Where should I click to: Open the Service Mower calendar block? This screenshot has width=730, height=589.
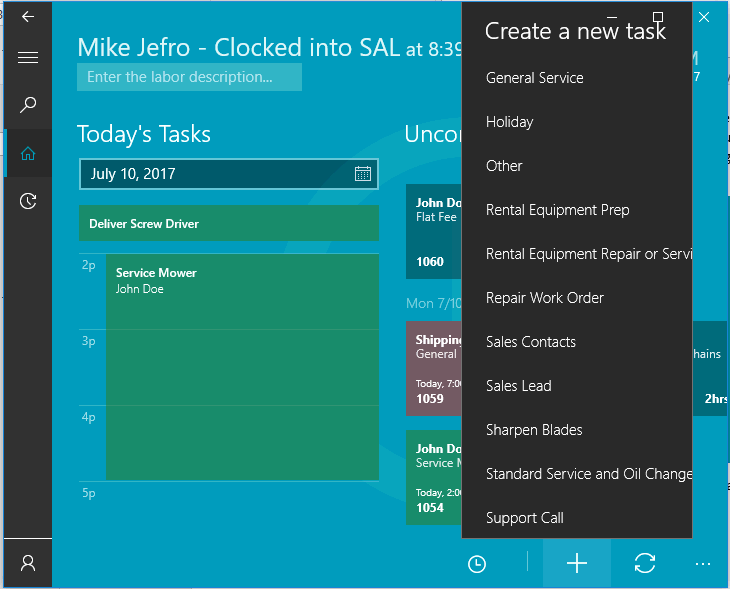[x=241, y=366]
